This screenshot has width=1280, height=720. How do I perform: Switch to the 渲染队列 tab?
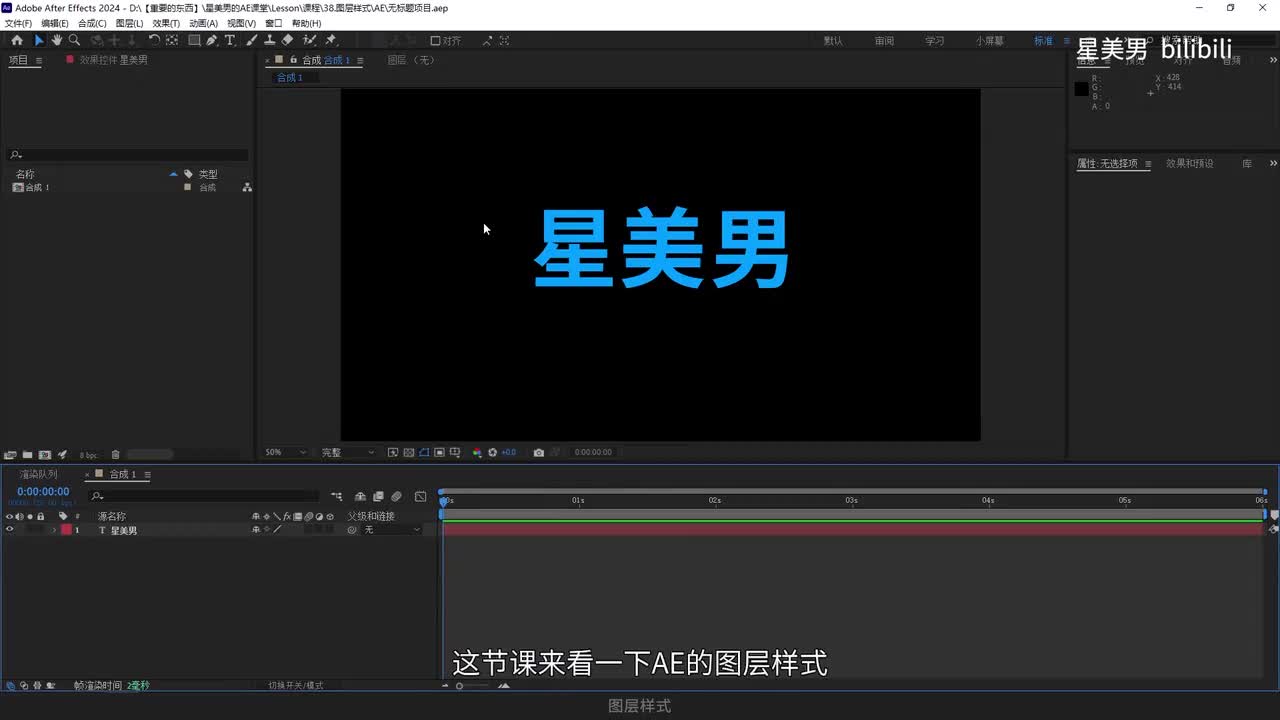click(x=39, y=474)
